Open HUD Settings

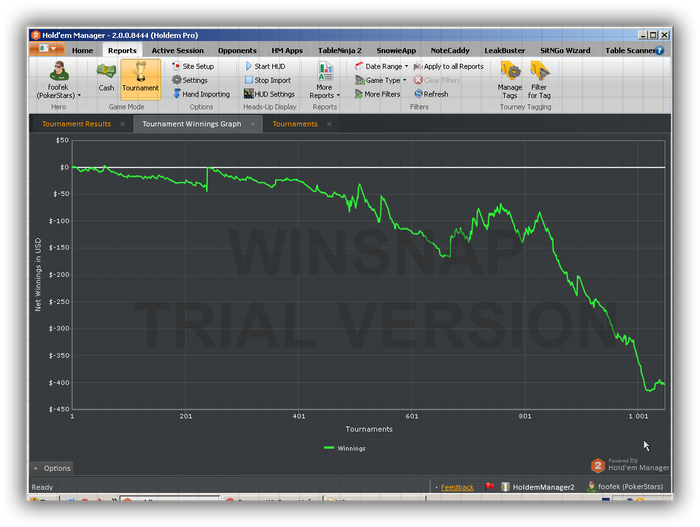(x=270, y=94)
